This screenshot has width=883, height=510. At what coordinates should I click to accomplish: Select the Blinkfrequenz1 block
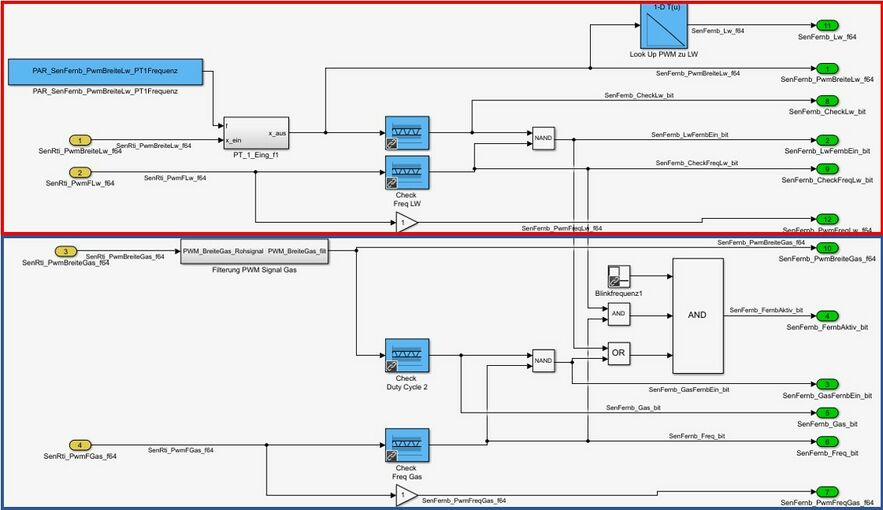coord(619,279)
